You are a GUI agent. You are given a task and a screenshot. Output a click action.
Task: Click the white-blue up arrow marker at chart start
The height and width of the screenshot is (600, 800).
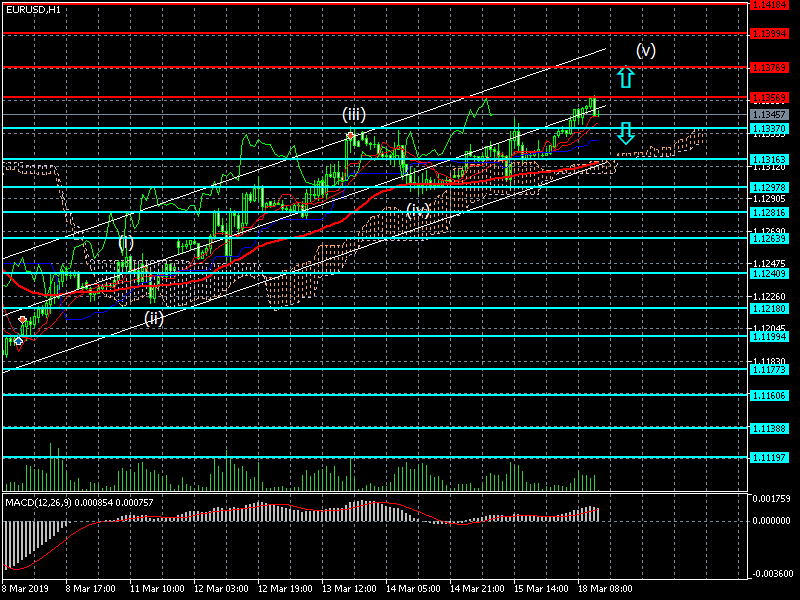(18, 341)
